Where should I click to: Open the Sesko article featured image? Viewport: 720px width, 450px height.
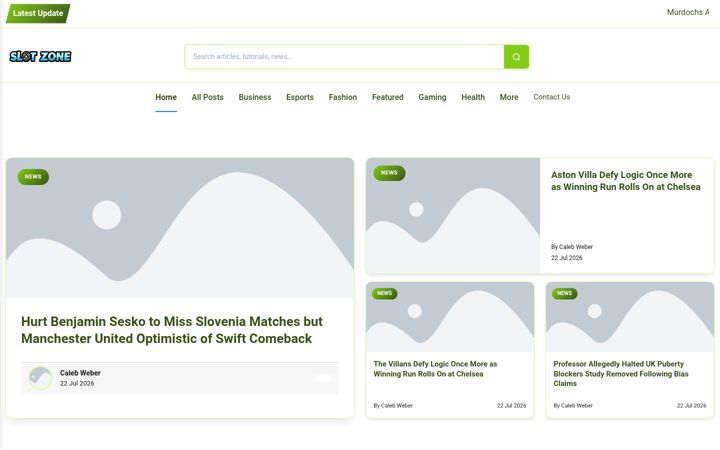point(180,228)
